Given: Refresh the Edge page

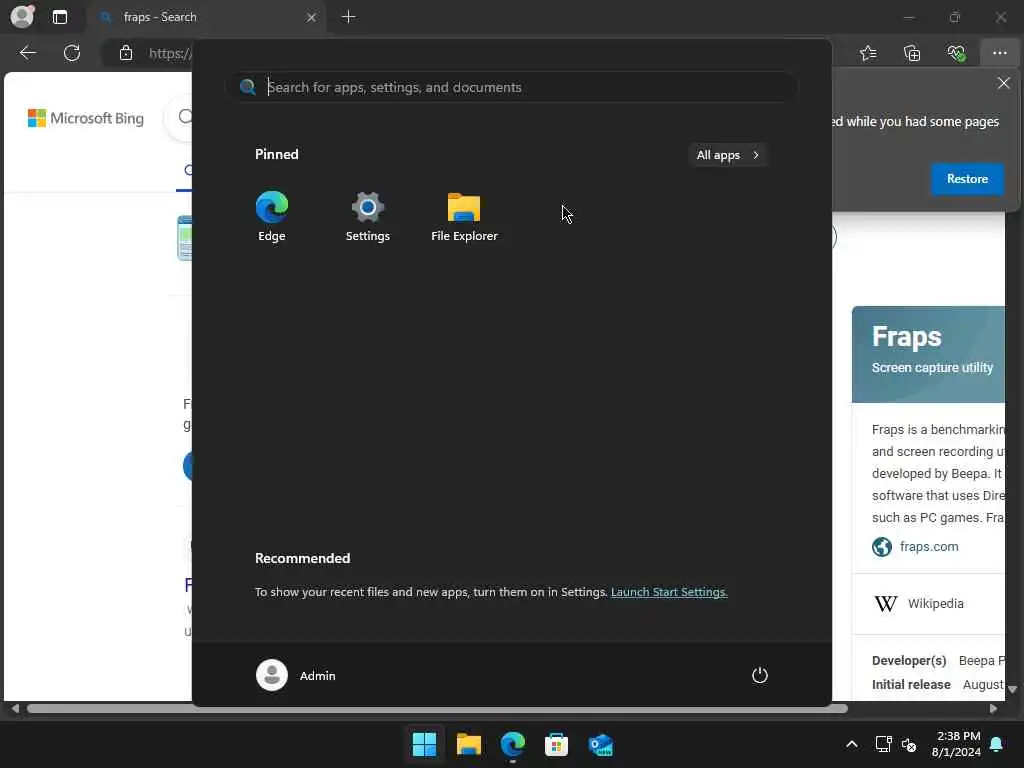Looking at the screenshot, I should (72, 53).
